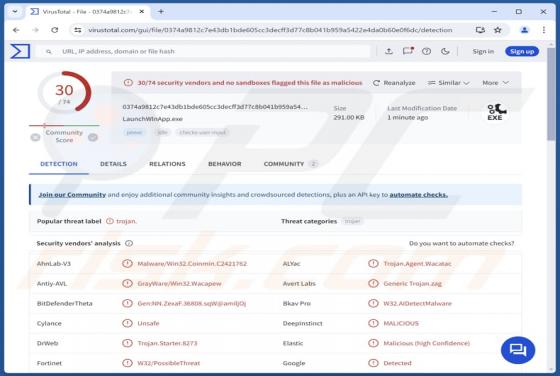Click the EXE file type icon

(496, 112)
